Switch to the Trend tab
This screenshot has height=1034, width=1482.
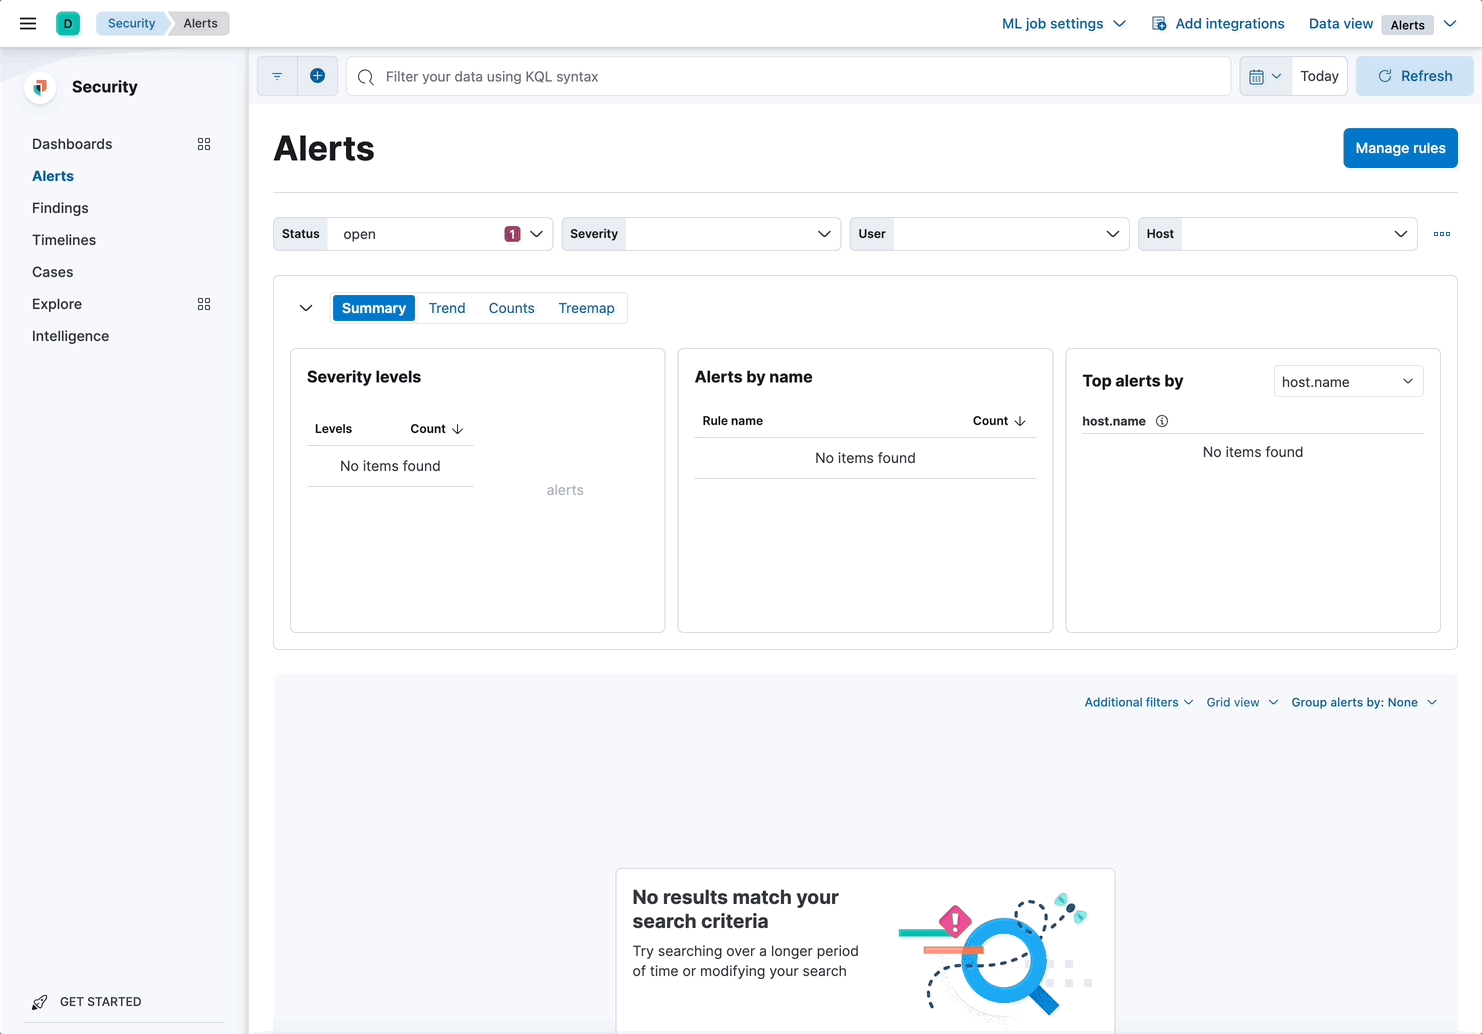pos(447,308)
